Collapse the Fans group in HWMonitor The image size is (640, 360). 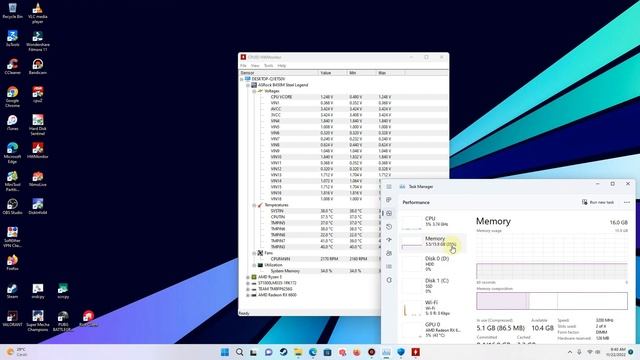254,253
